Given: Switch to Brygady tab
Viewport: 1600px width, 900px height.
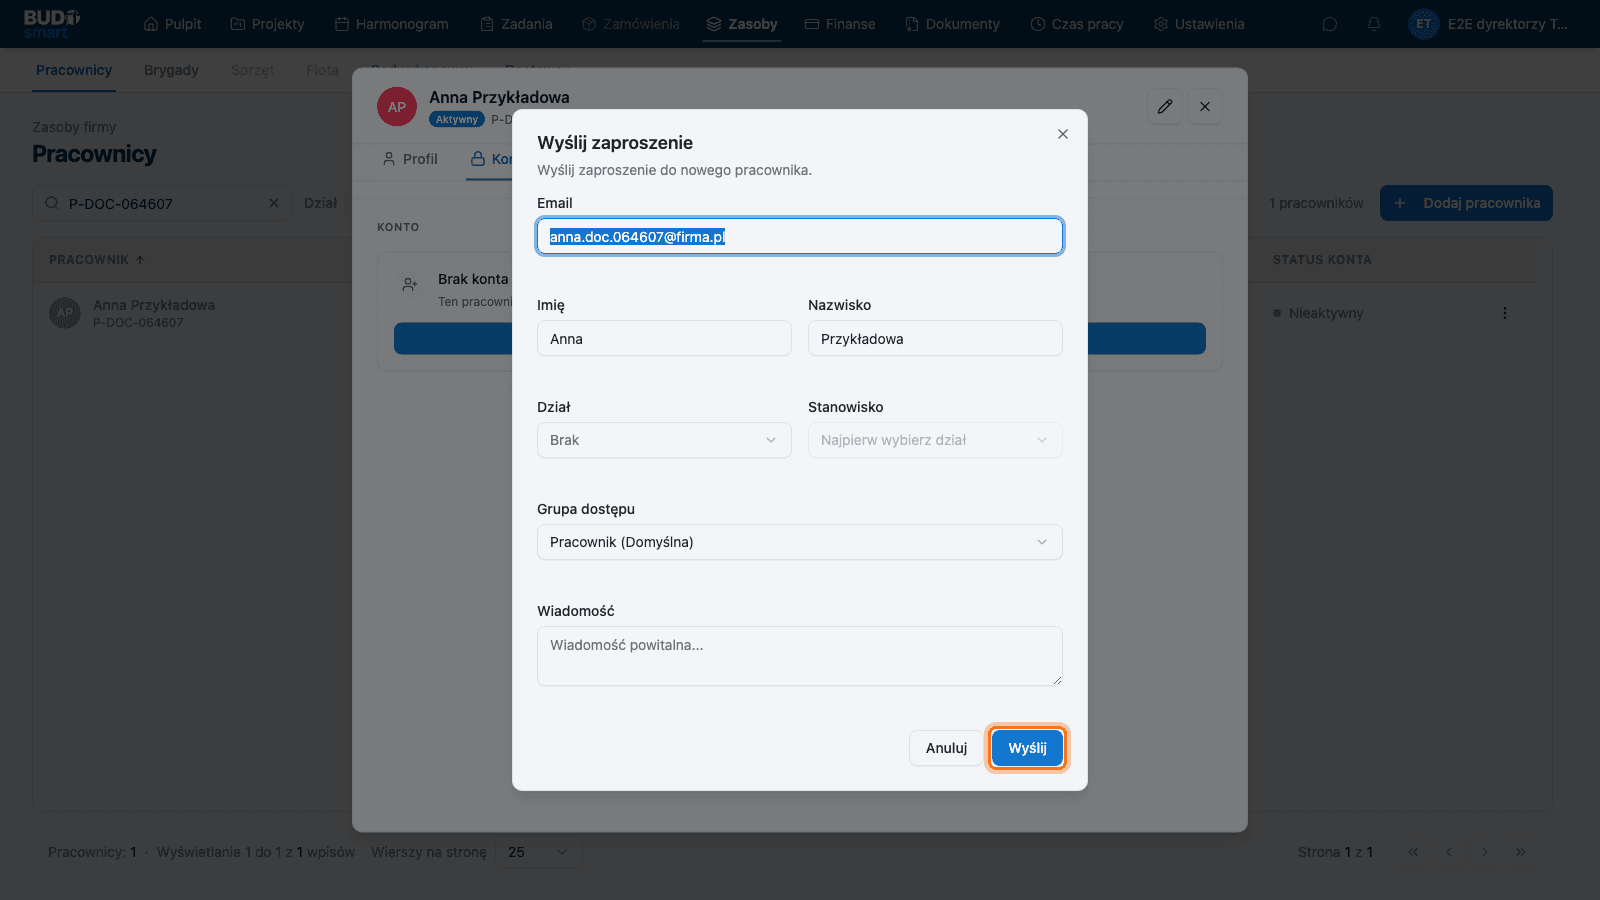Looking at the screenshot, I should pyautogui.click(x=171, y=70).
